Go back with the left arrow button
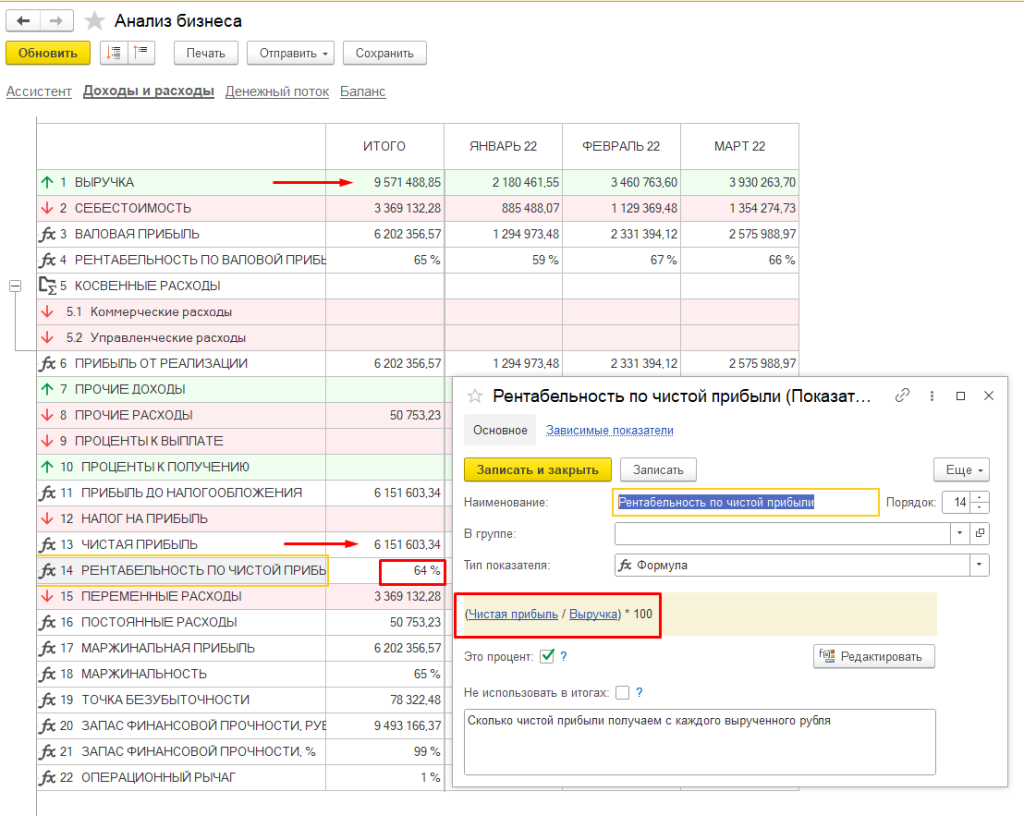Screen dimensions: 1024x816 24,21
